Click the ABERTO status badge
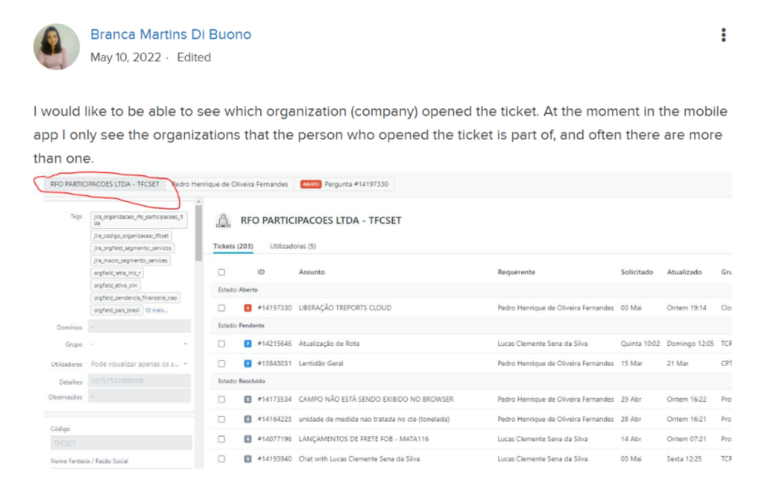Screen dimensions: 773x486 311,184
